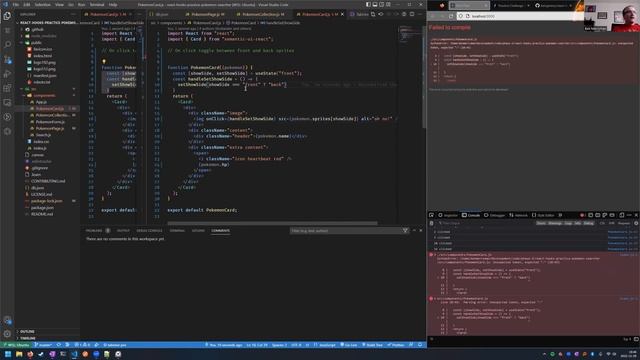Click the git branch name in status bar
The image size is (640, 360).
[43, 345]
